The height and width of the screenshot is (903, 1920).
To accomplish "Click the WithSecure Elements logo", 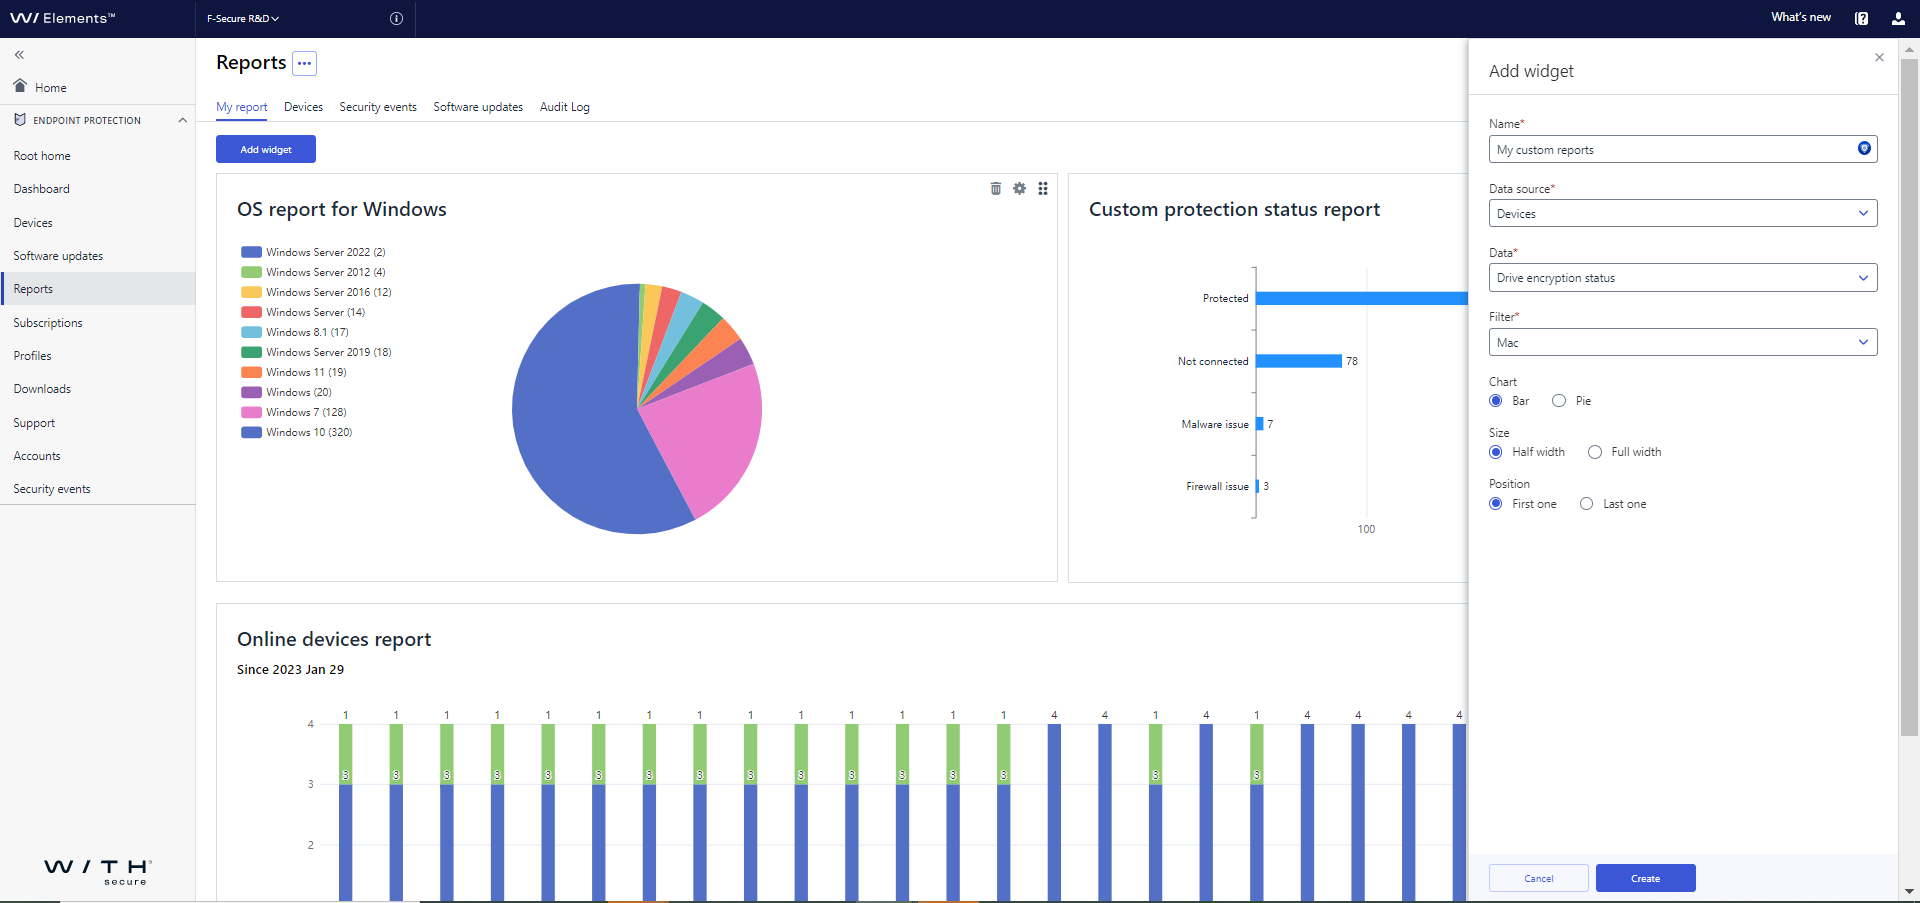I will (62, 18).
